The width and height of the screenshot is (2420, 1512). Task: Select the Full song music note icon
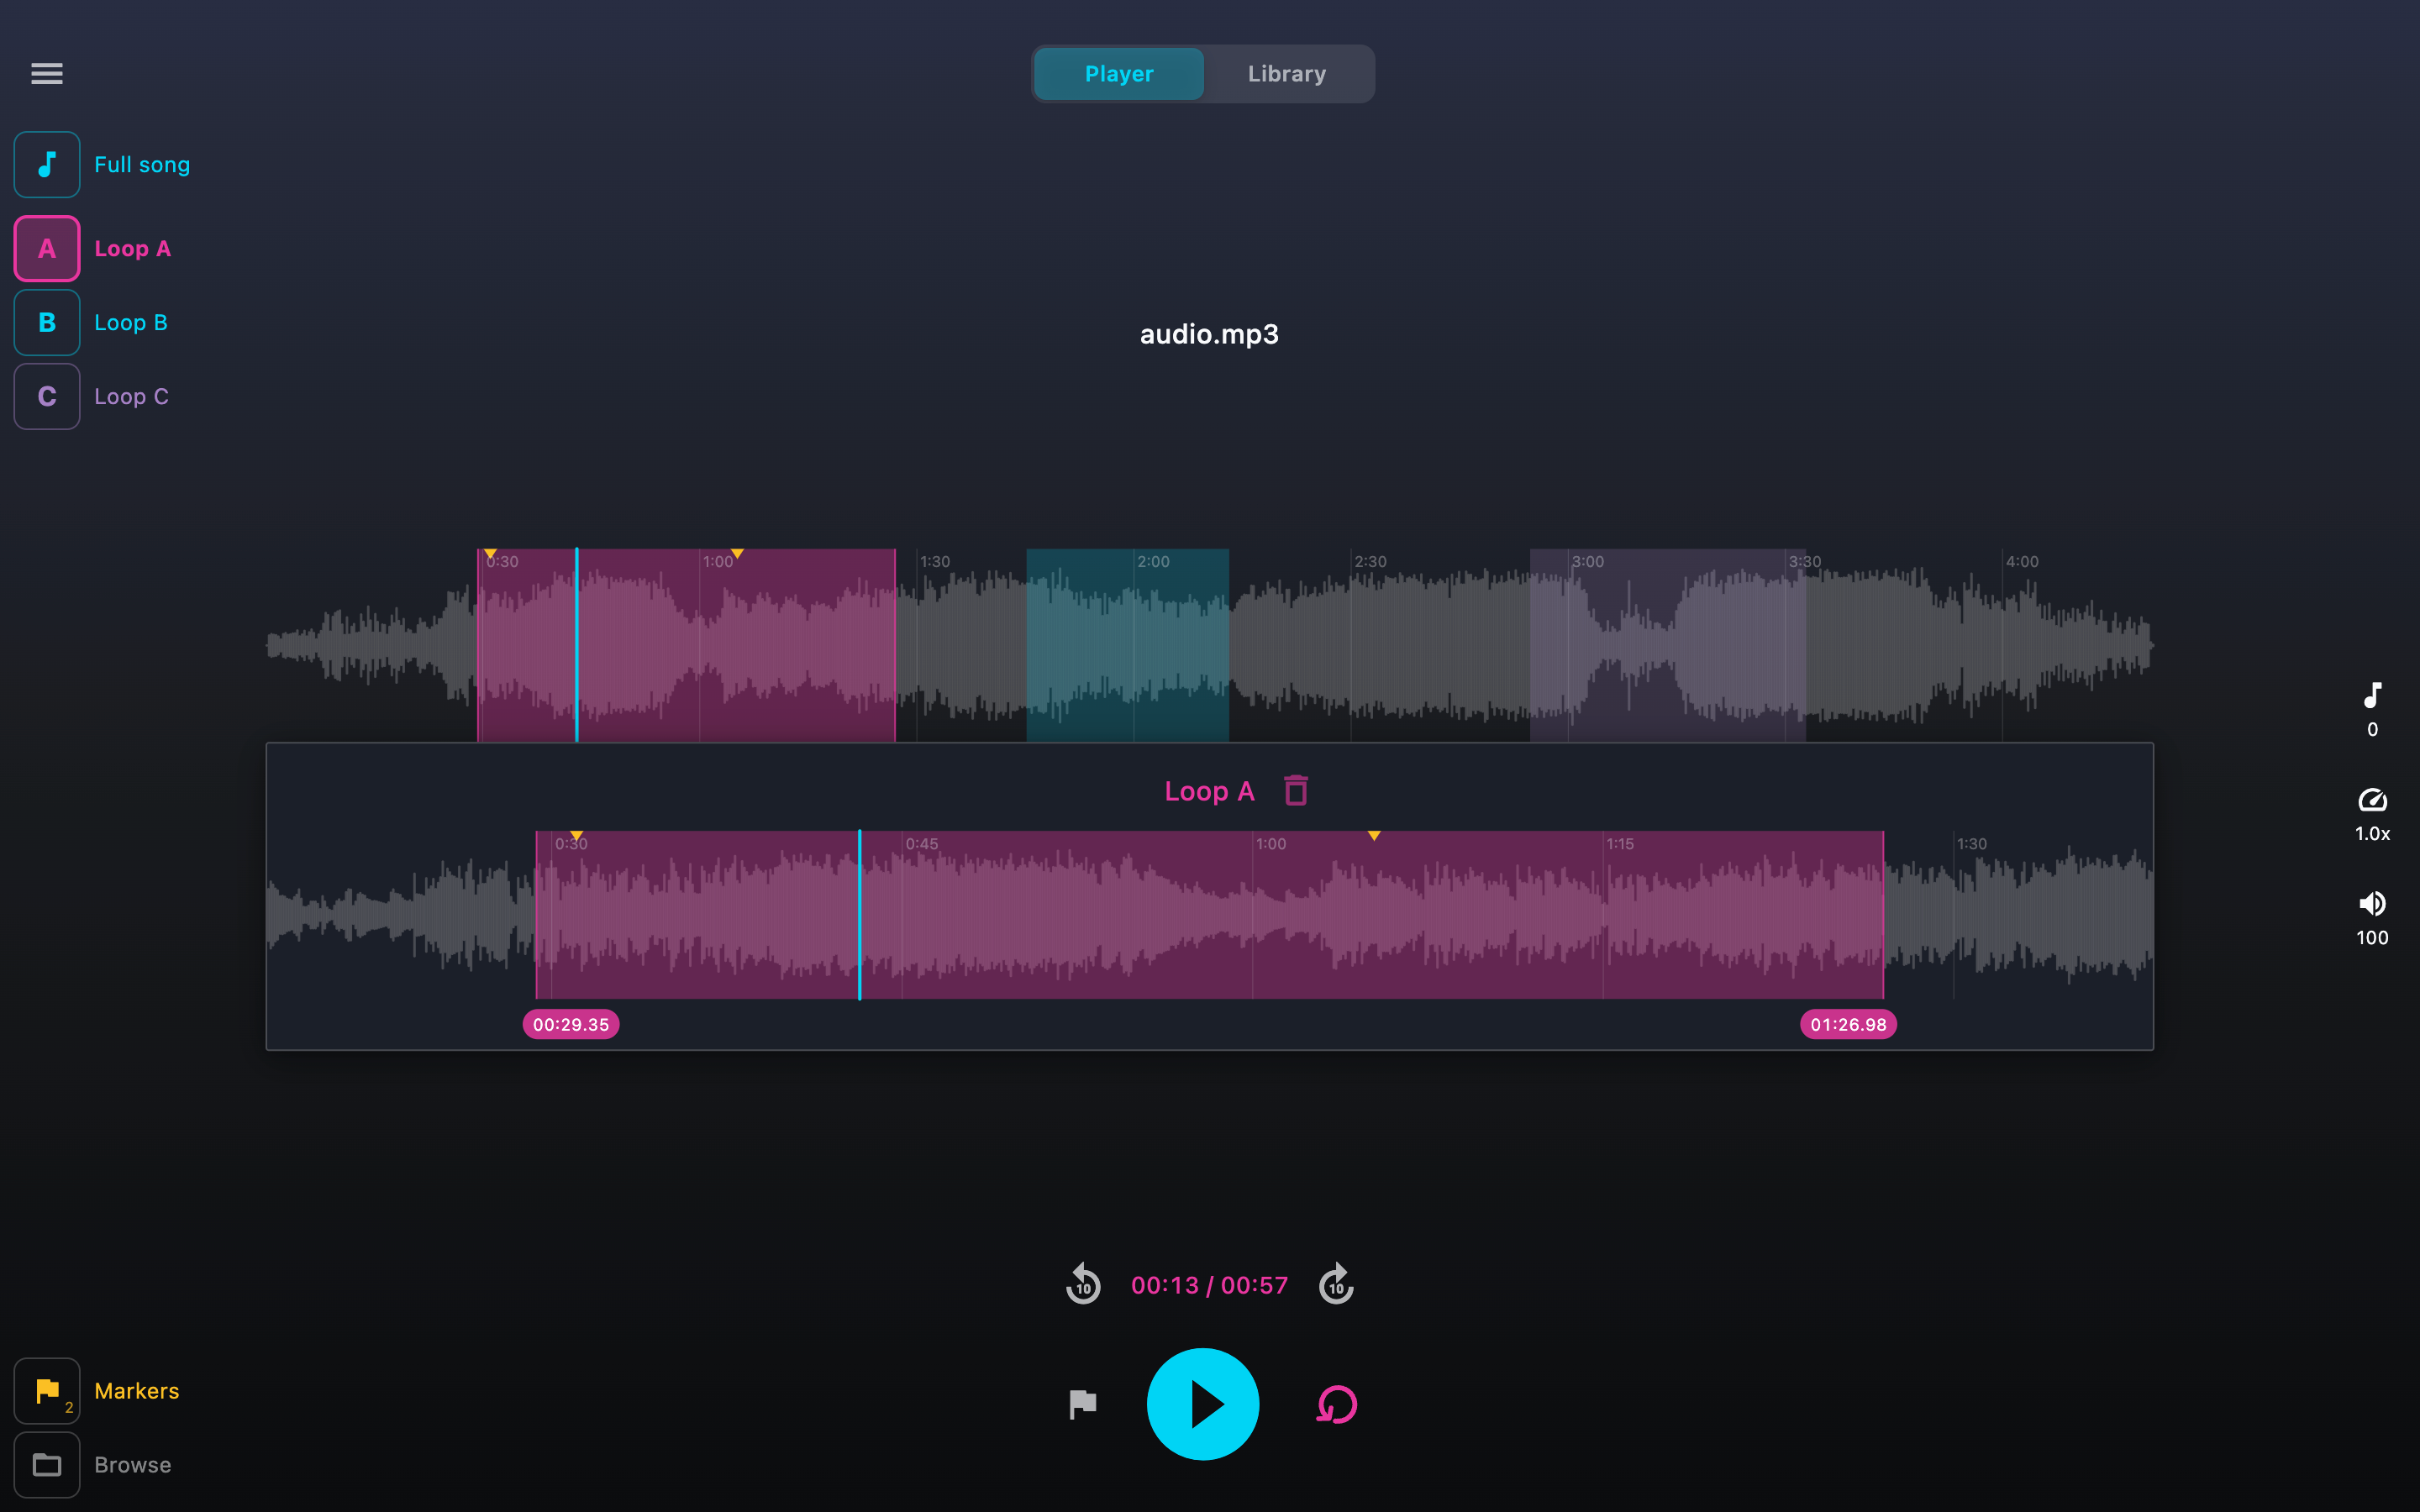point(47,164)
